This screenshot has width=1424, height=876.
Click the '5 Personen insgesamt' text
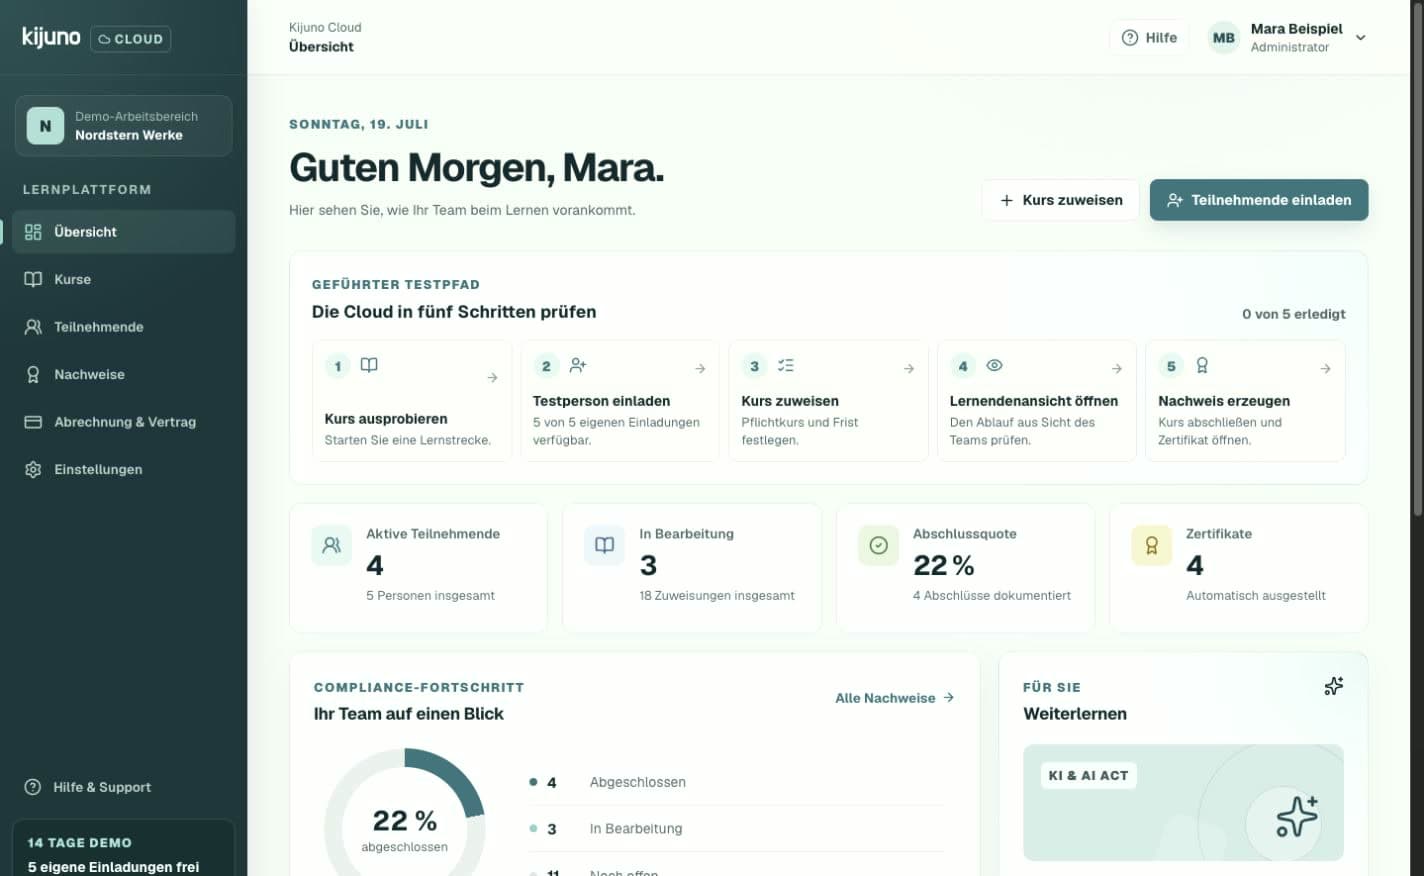pos(430,596)
